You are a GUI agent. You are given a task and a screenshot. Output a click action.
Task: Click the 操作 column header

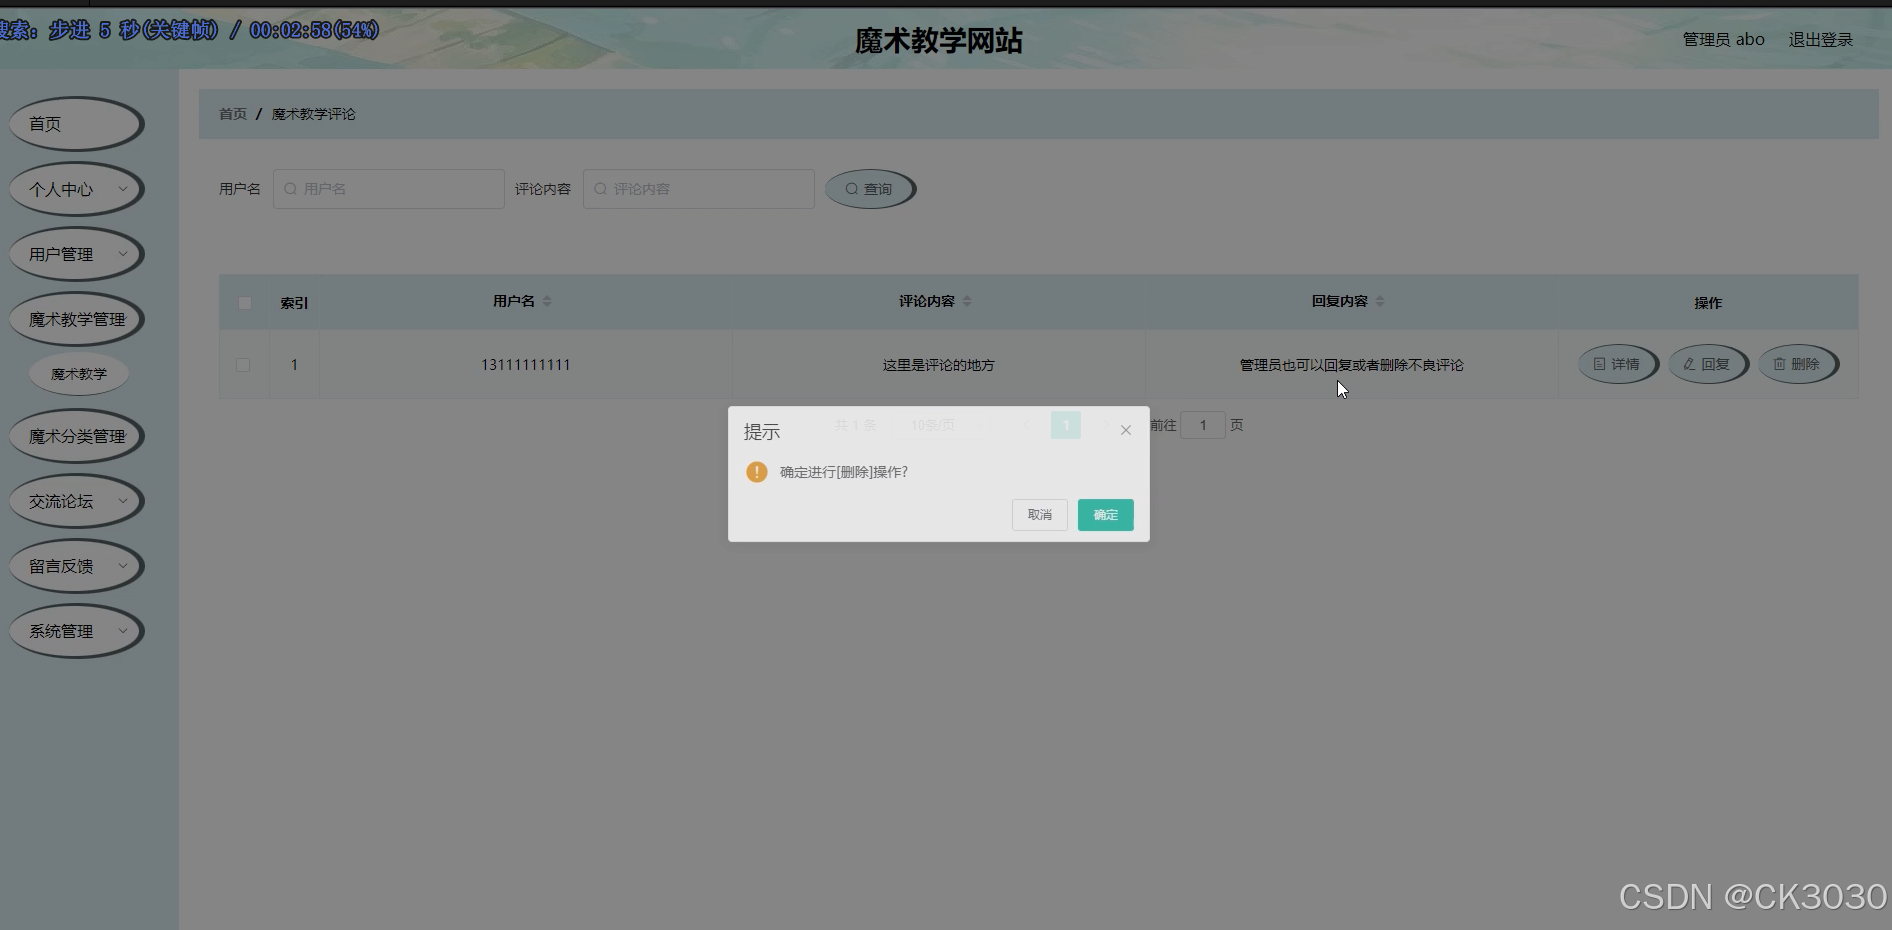tap(1708, 303)
